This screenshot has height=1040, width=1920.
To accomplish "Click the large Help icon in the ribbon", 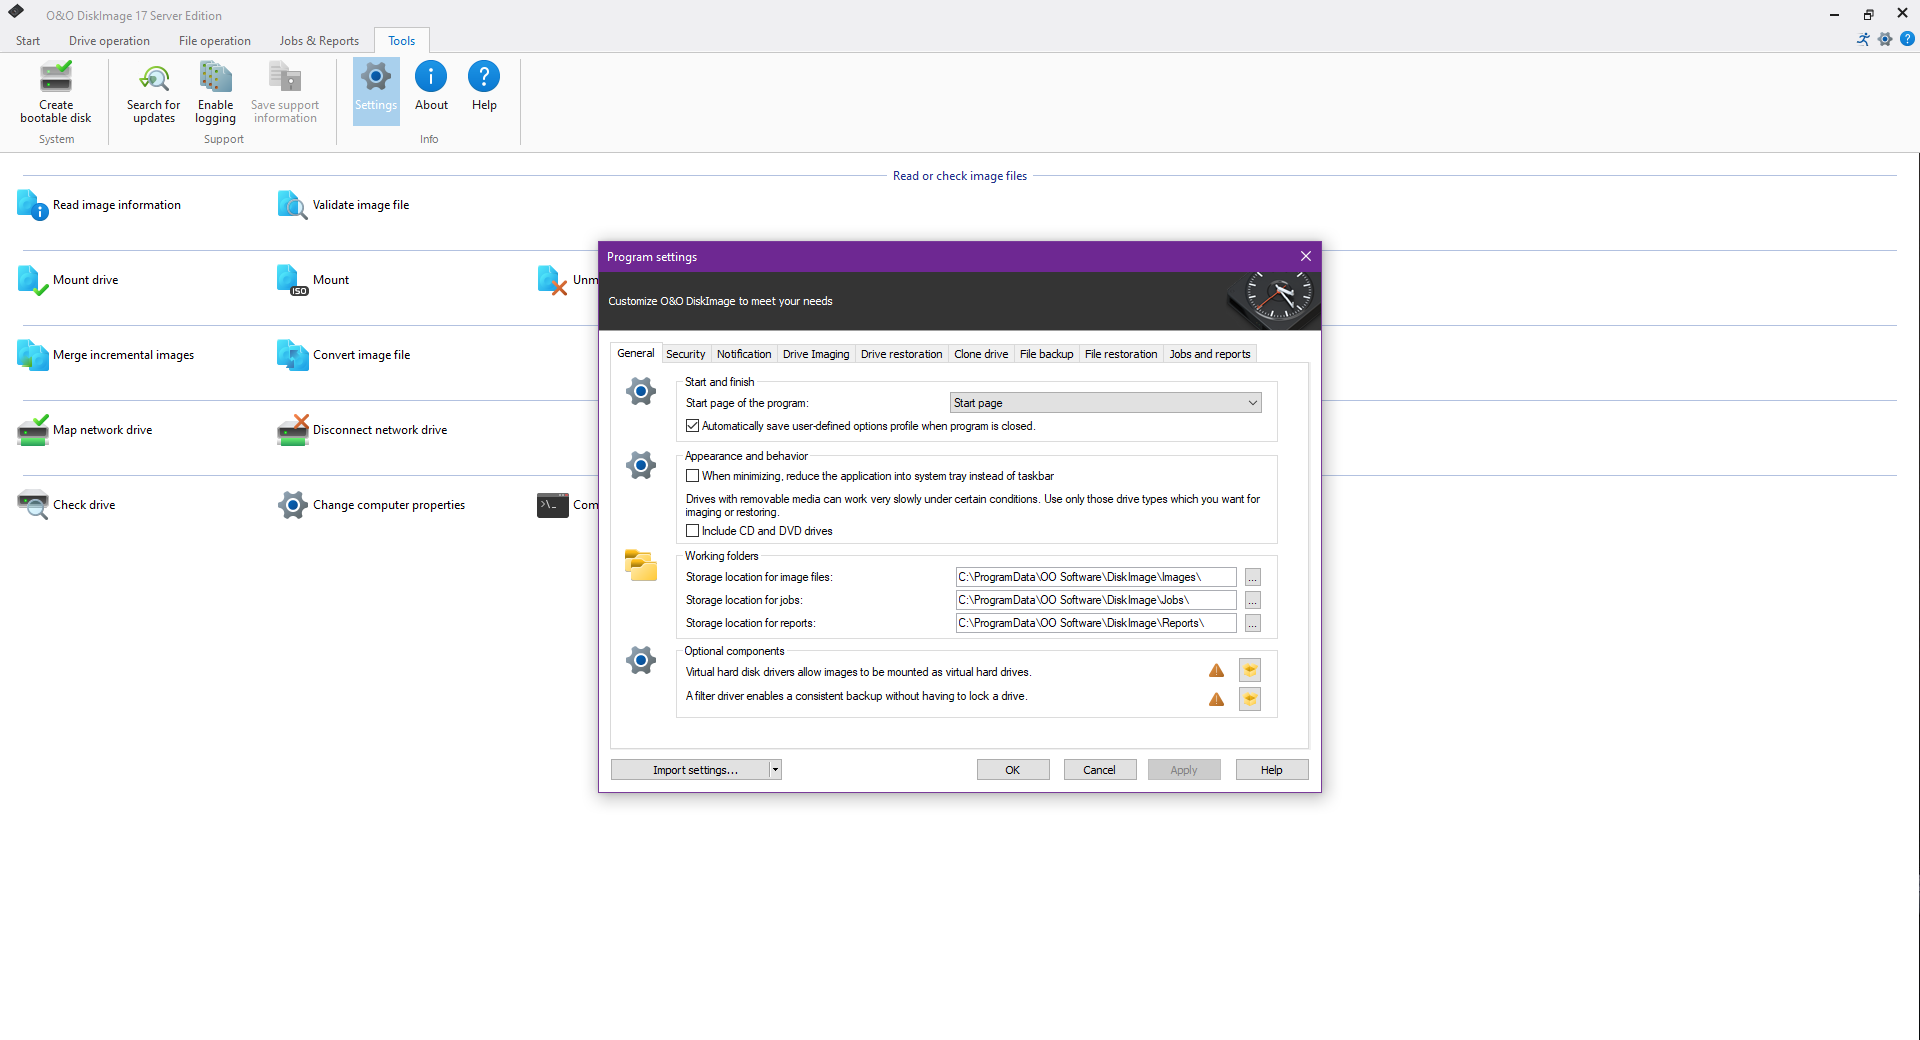I will pos(484,77).
